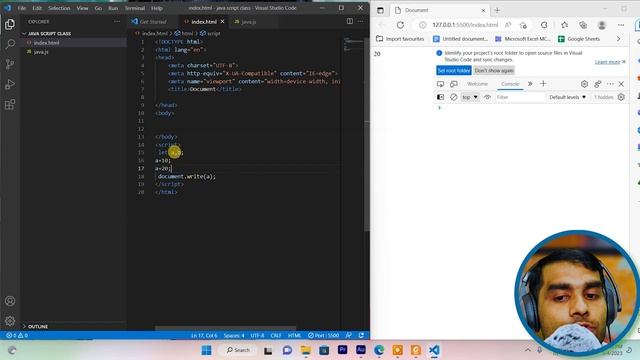640x360 pixels.
Task: Click the Spaces: 4 status item
Action: (234, 335)
